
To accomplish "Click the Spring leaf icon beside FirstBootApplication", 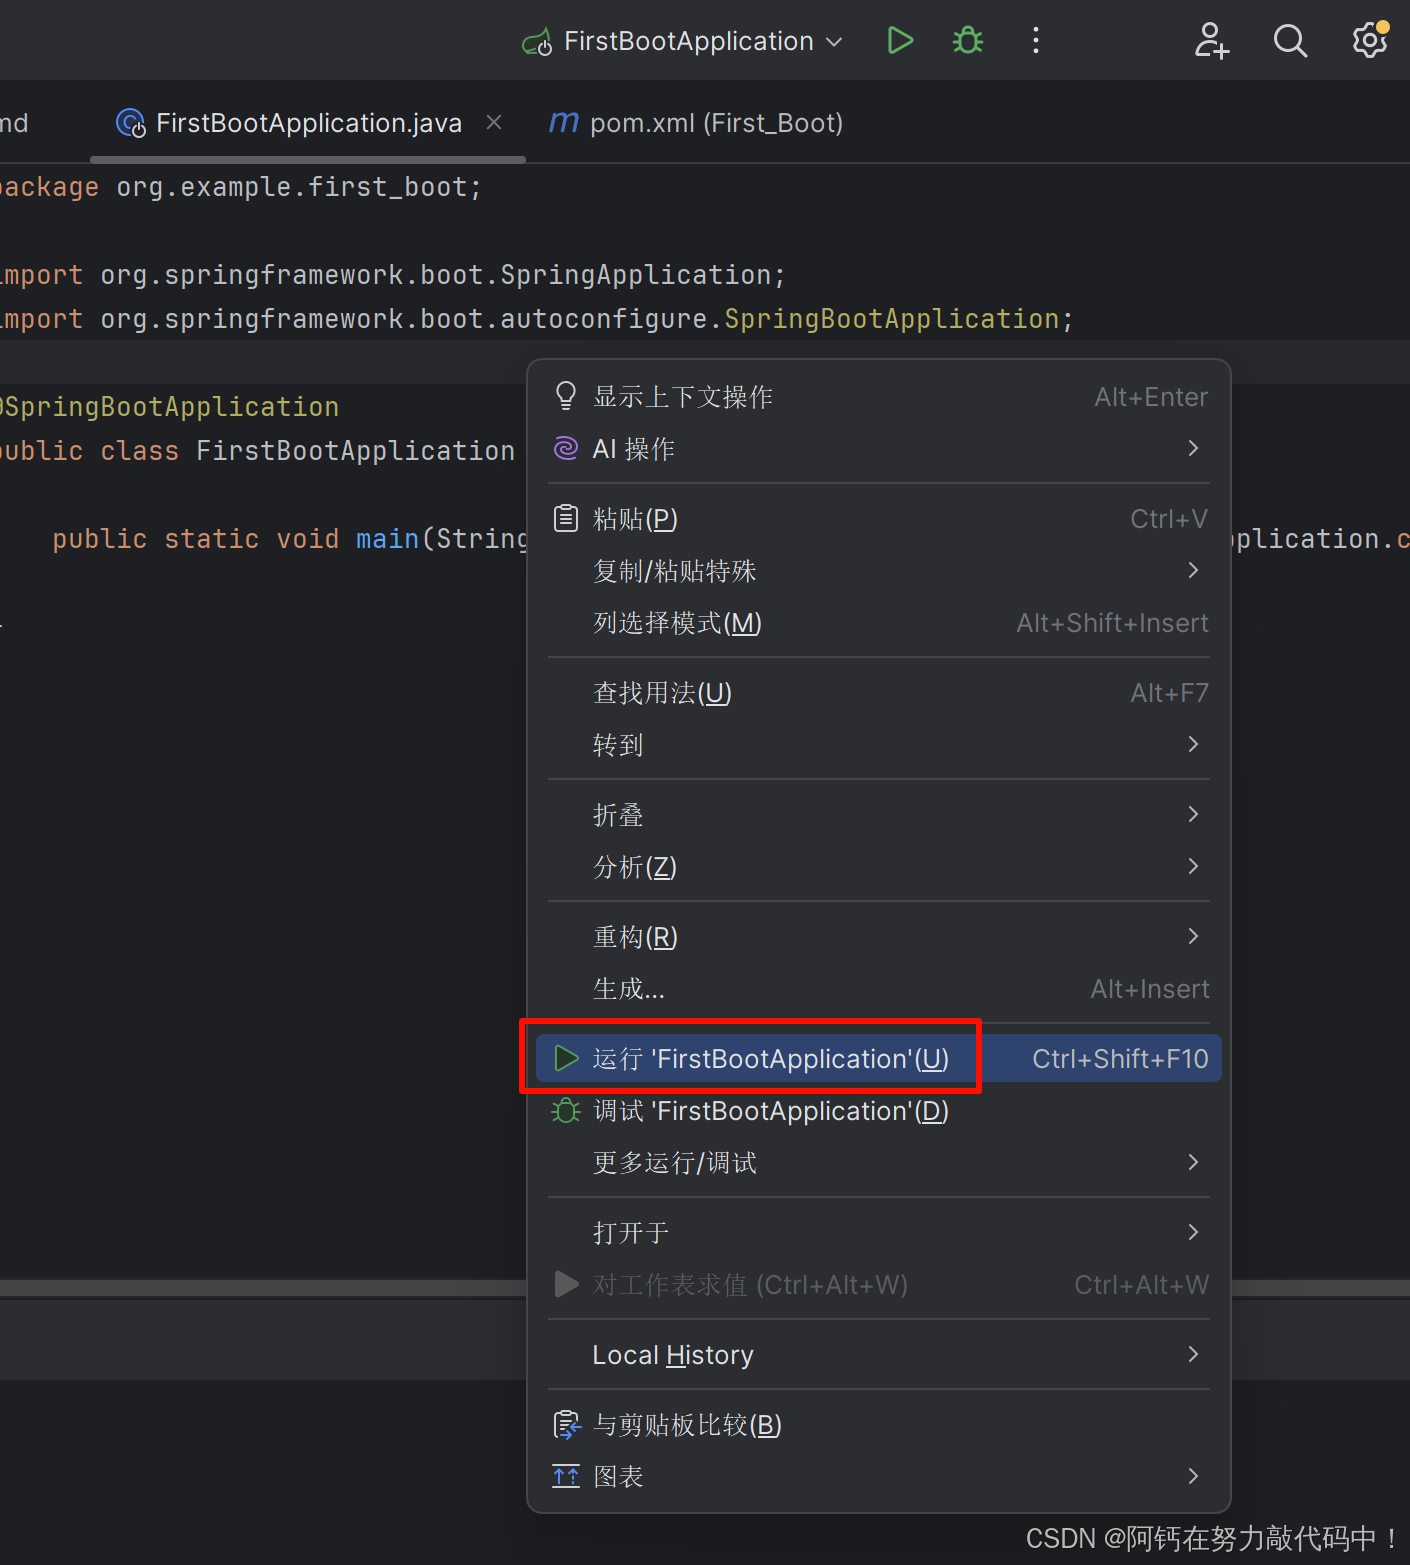I will 537,41.
